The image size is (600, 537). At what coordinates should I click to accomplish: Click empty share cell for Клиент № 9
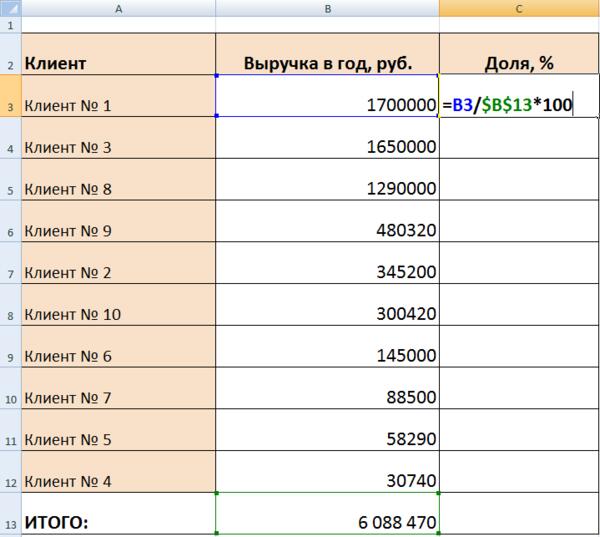click(x=519, y=221)
